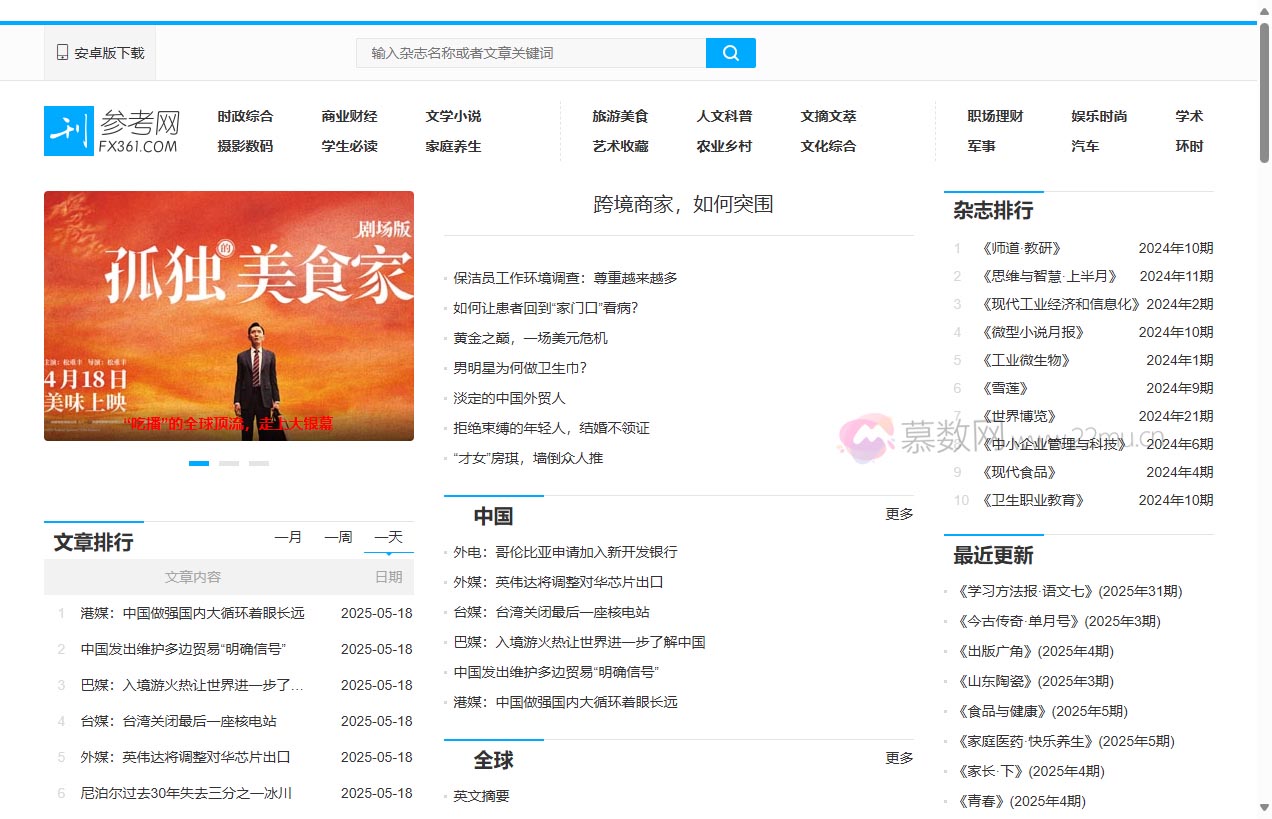Click 更多 next to the 中国 section
This screenshot has width=1272, height=819.
coord(898,513)
